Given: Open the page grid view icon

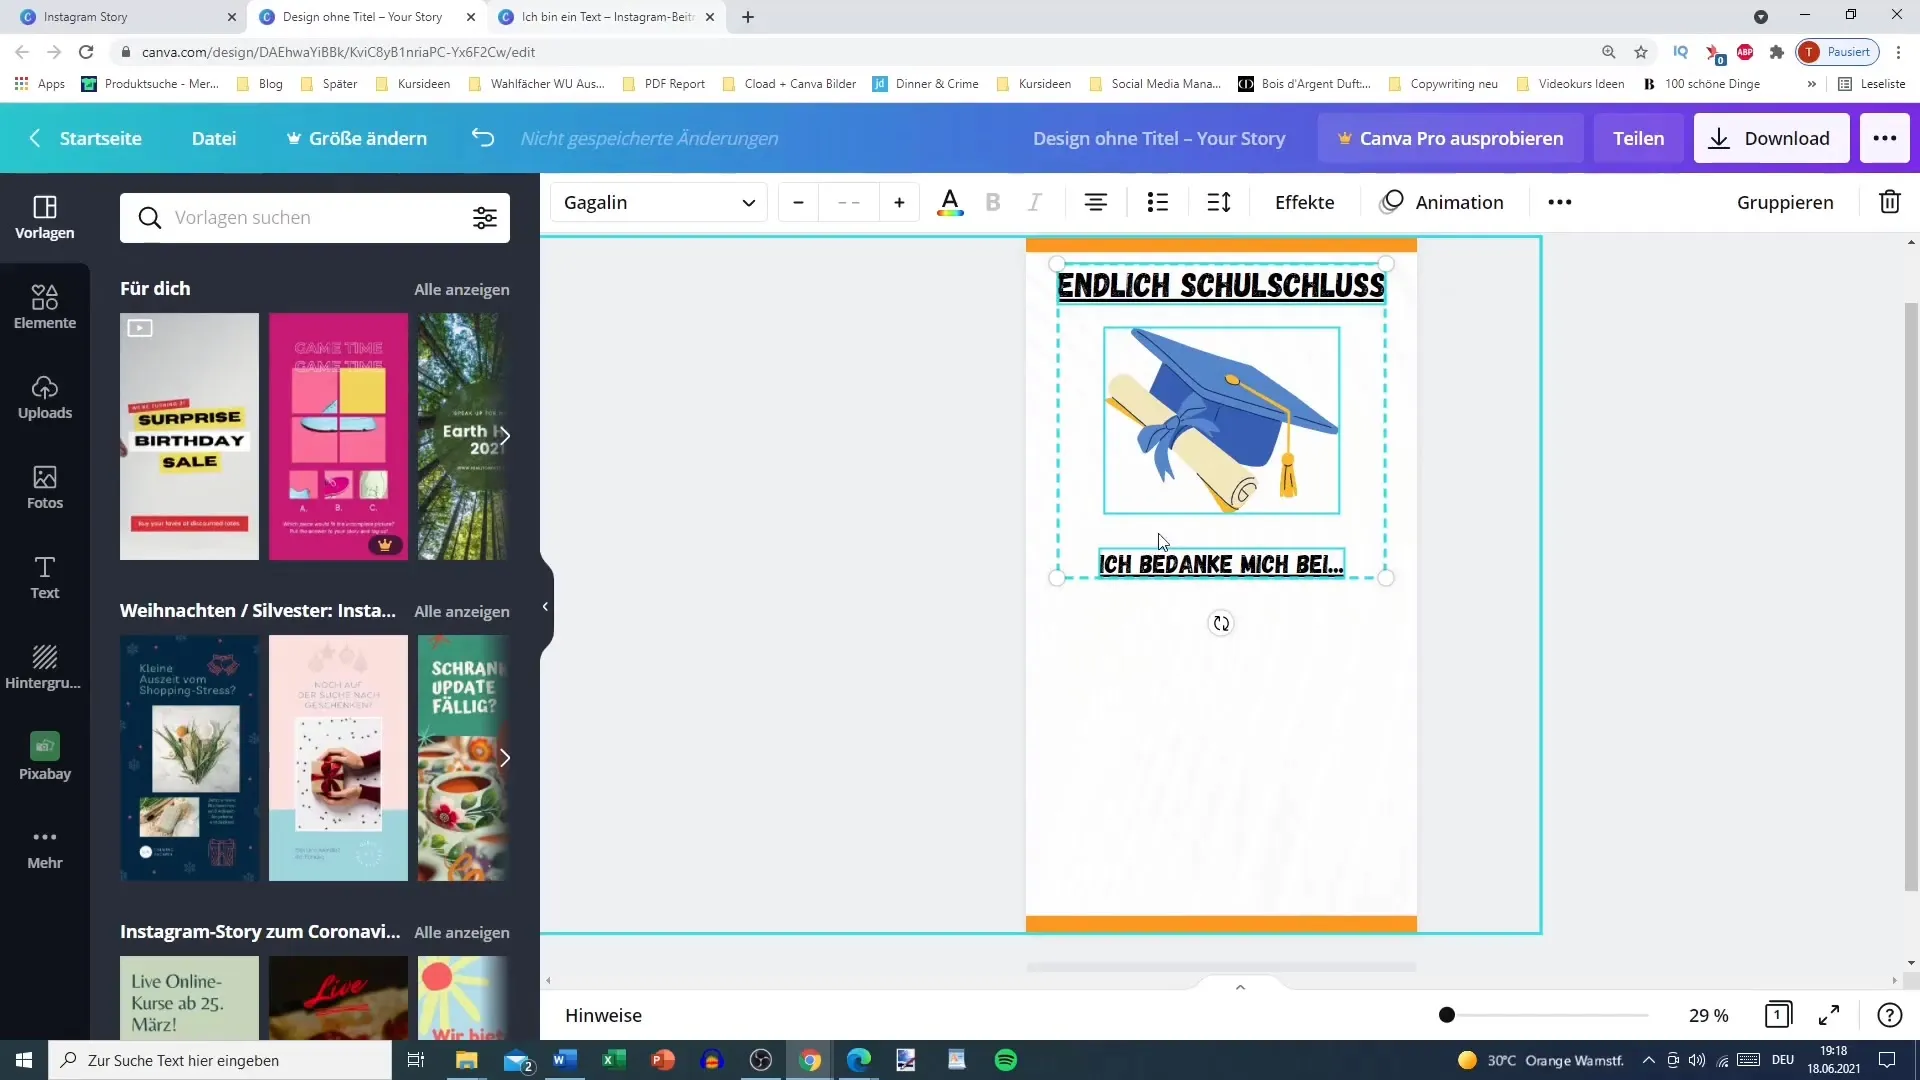Looking at the screenshot, I should (1778, 1015).
